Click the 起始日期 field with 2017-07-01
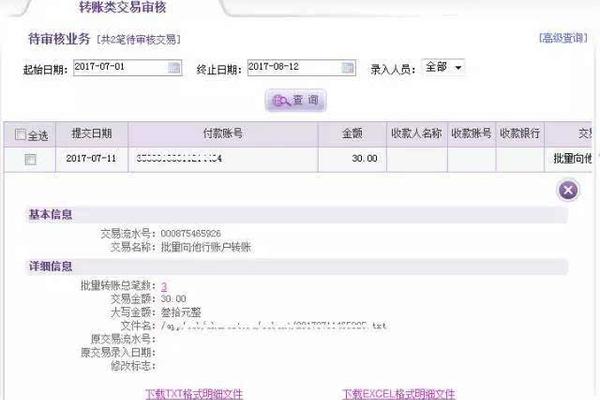 [127, 67]
